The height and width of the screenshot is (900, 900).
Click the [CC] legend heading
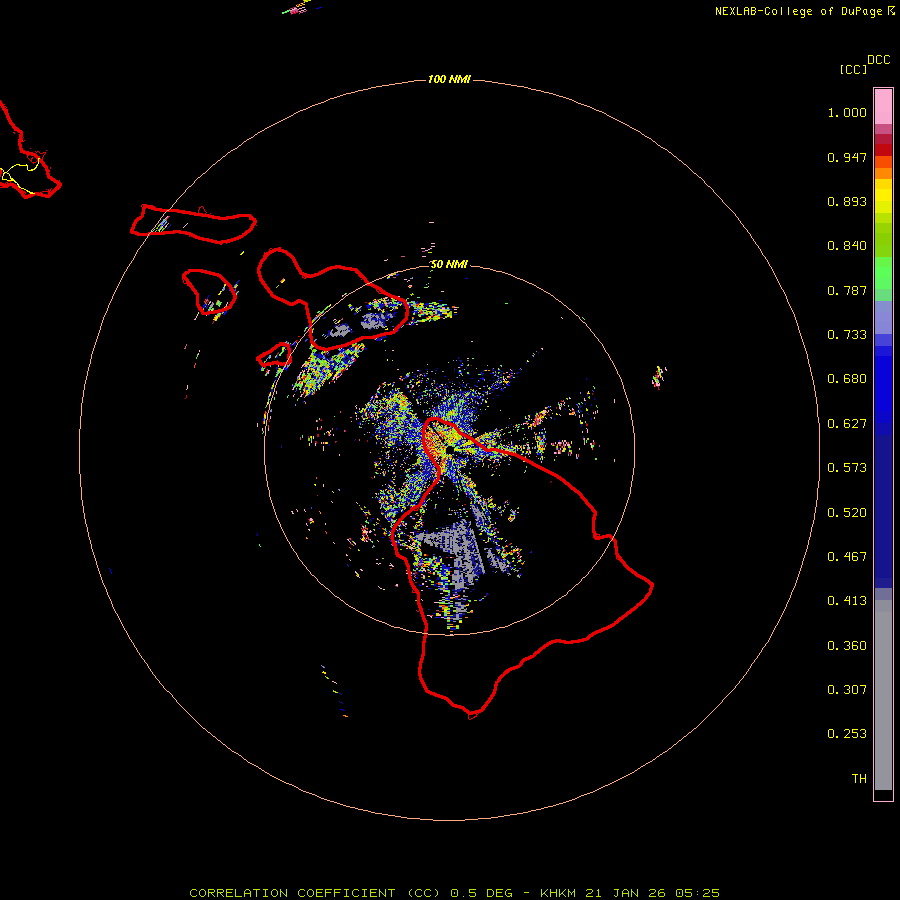[x=853, y=69]
